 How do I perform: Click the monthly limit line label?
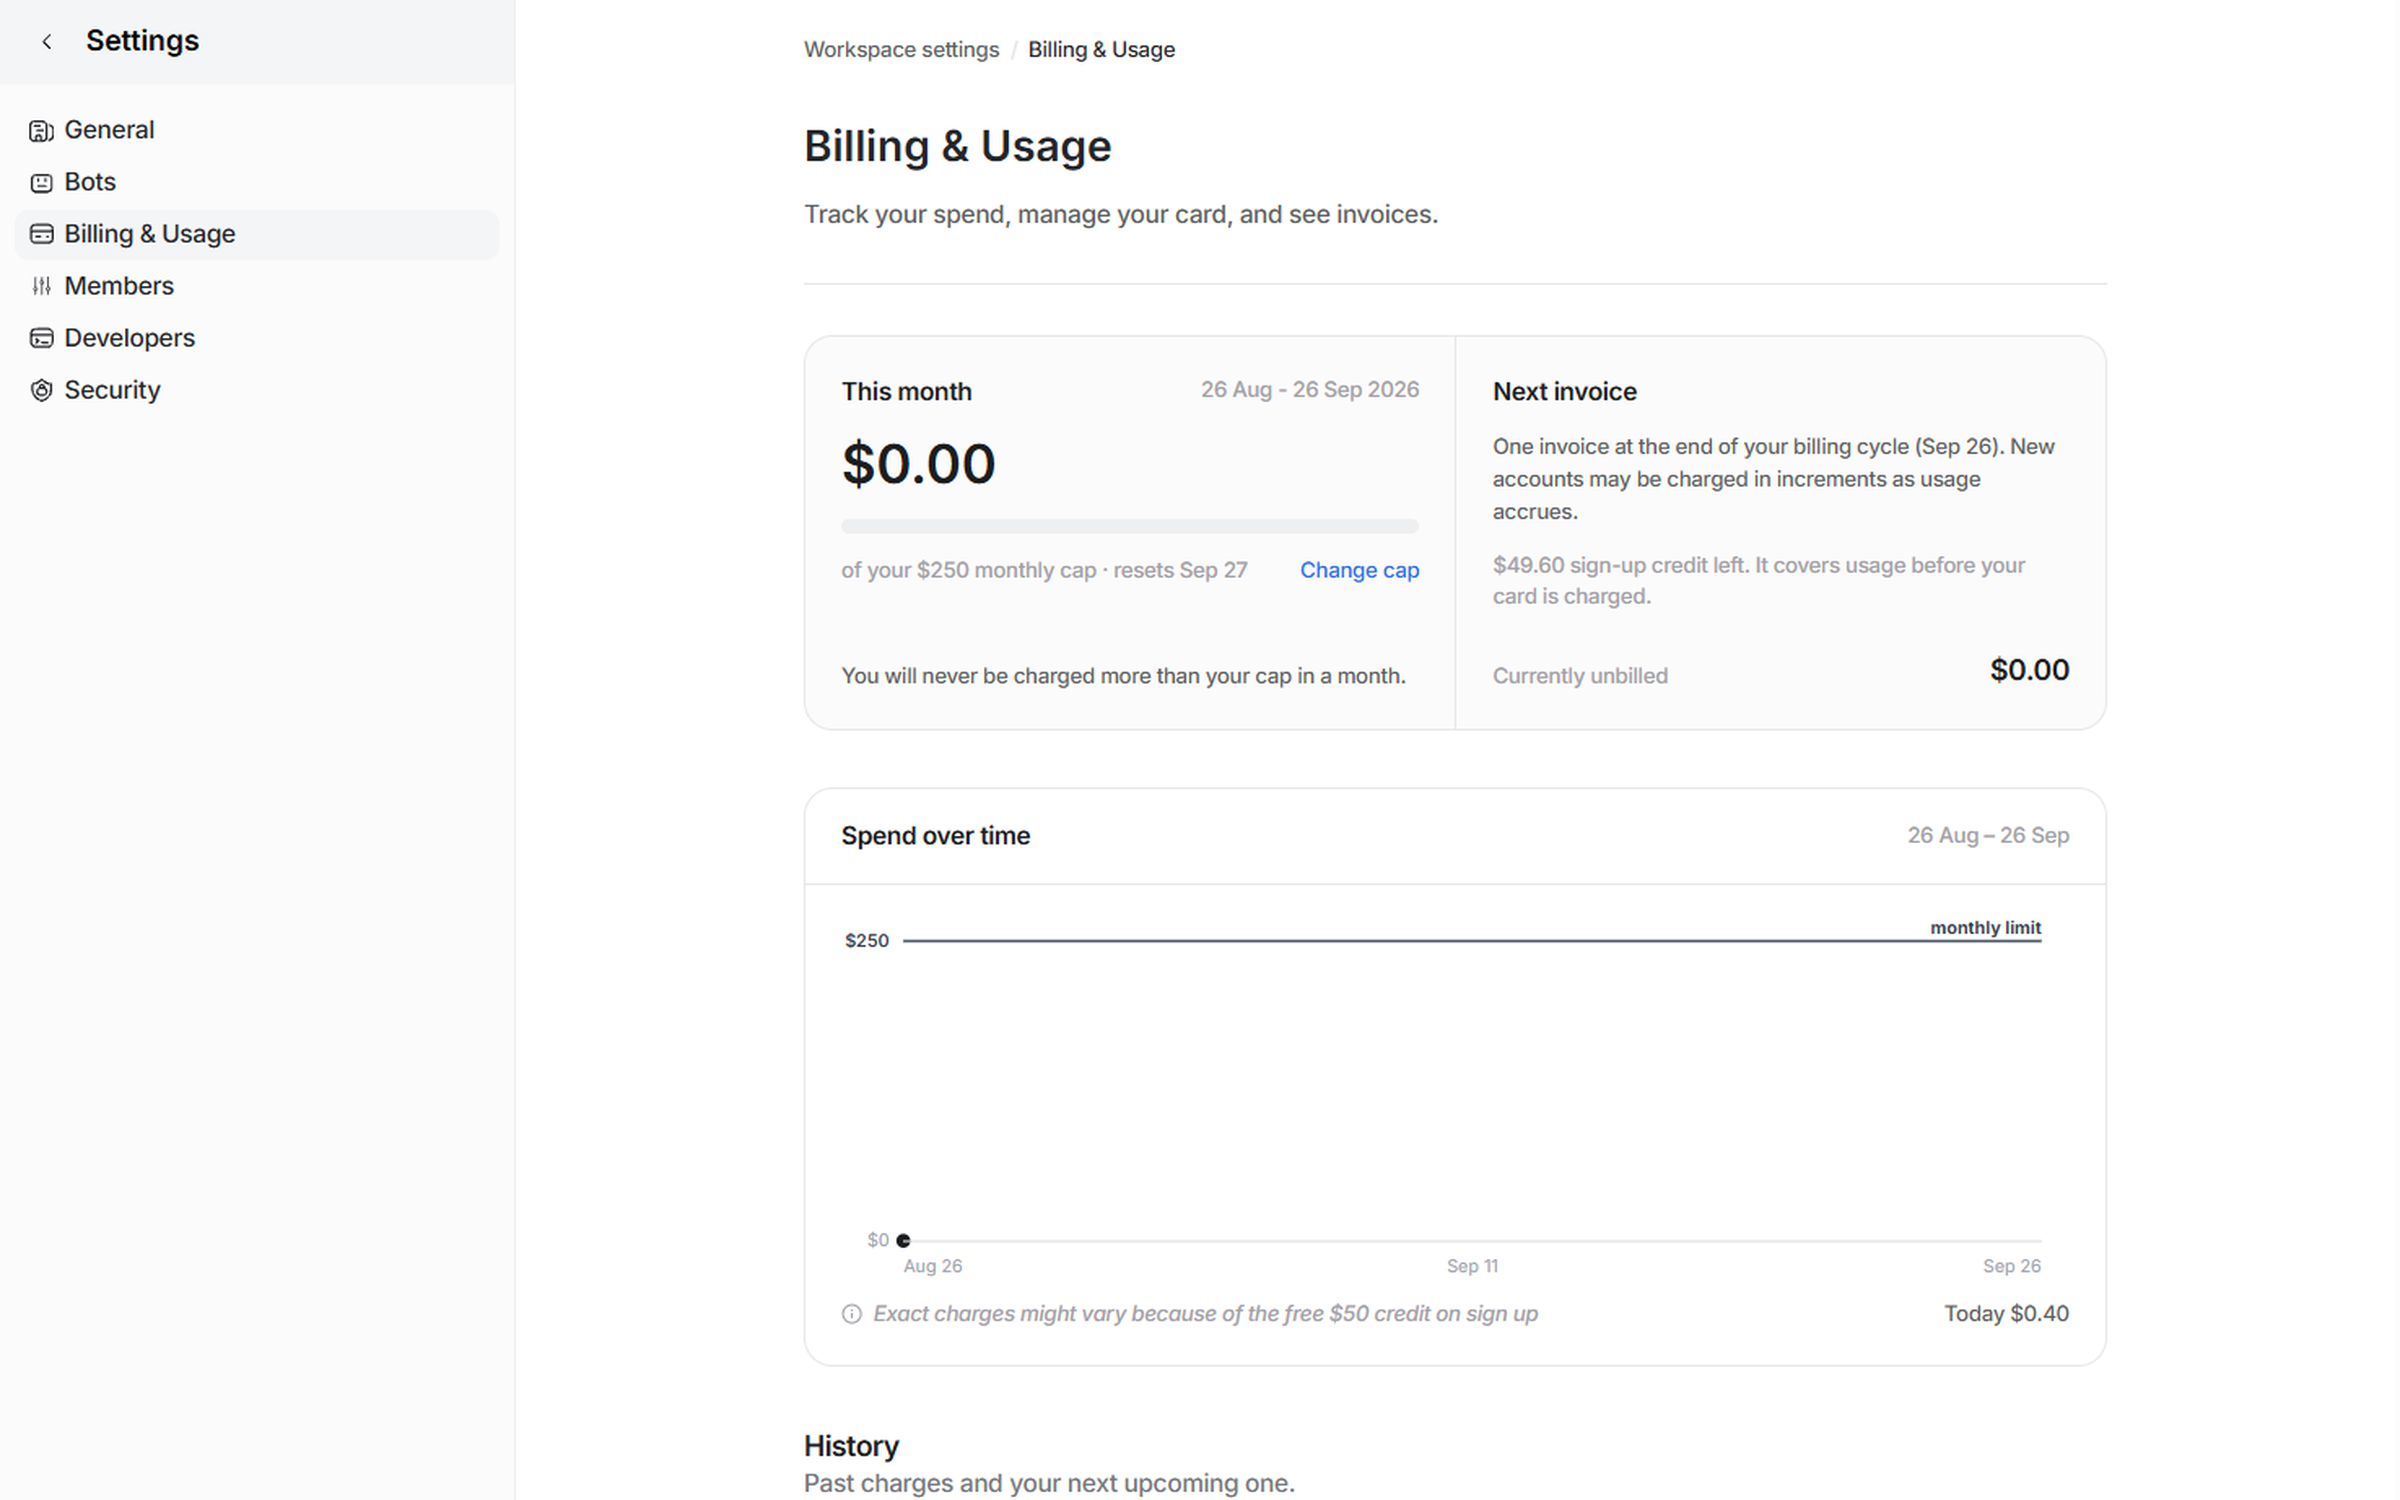point(1985,928)
